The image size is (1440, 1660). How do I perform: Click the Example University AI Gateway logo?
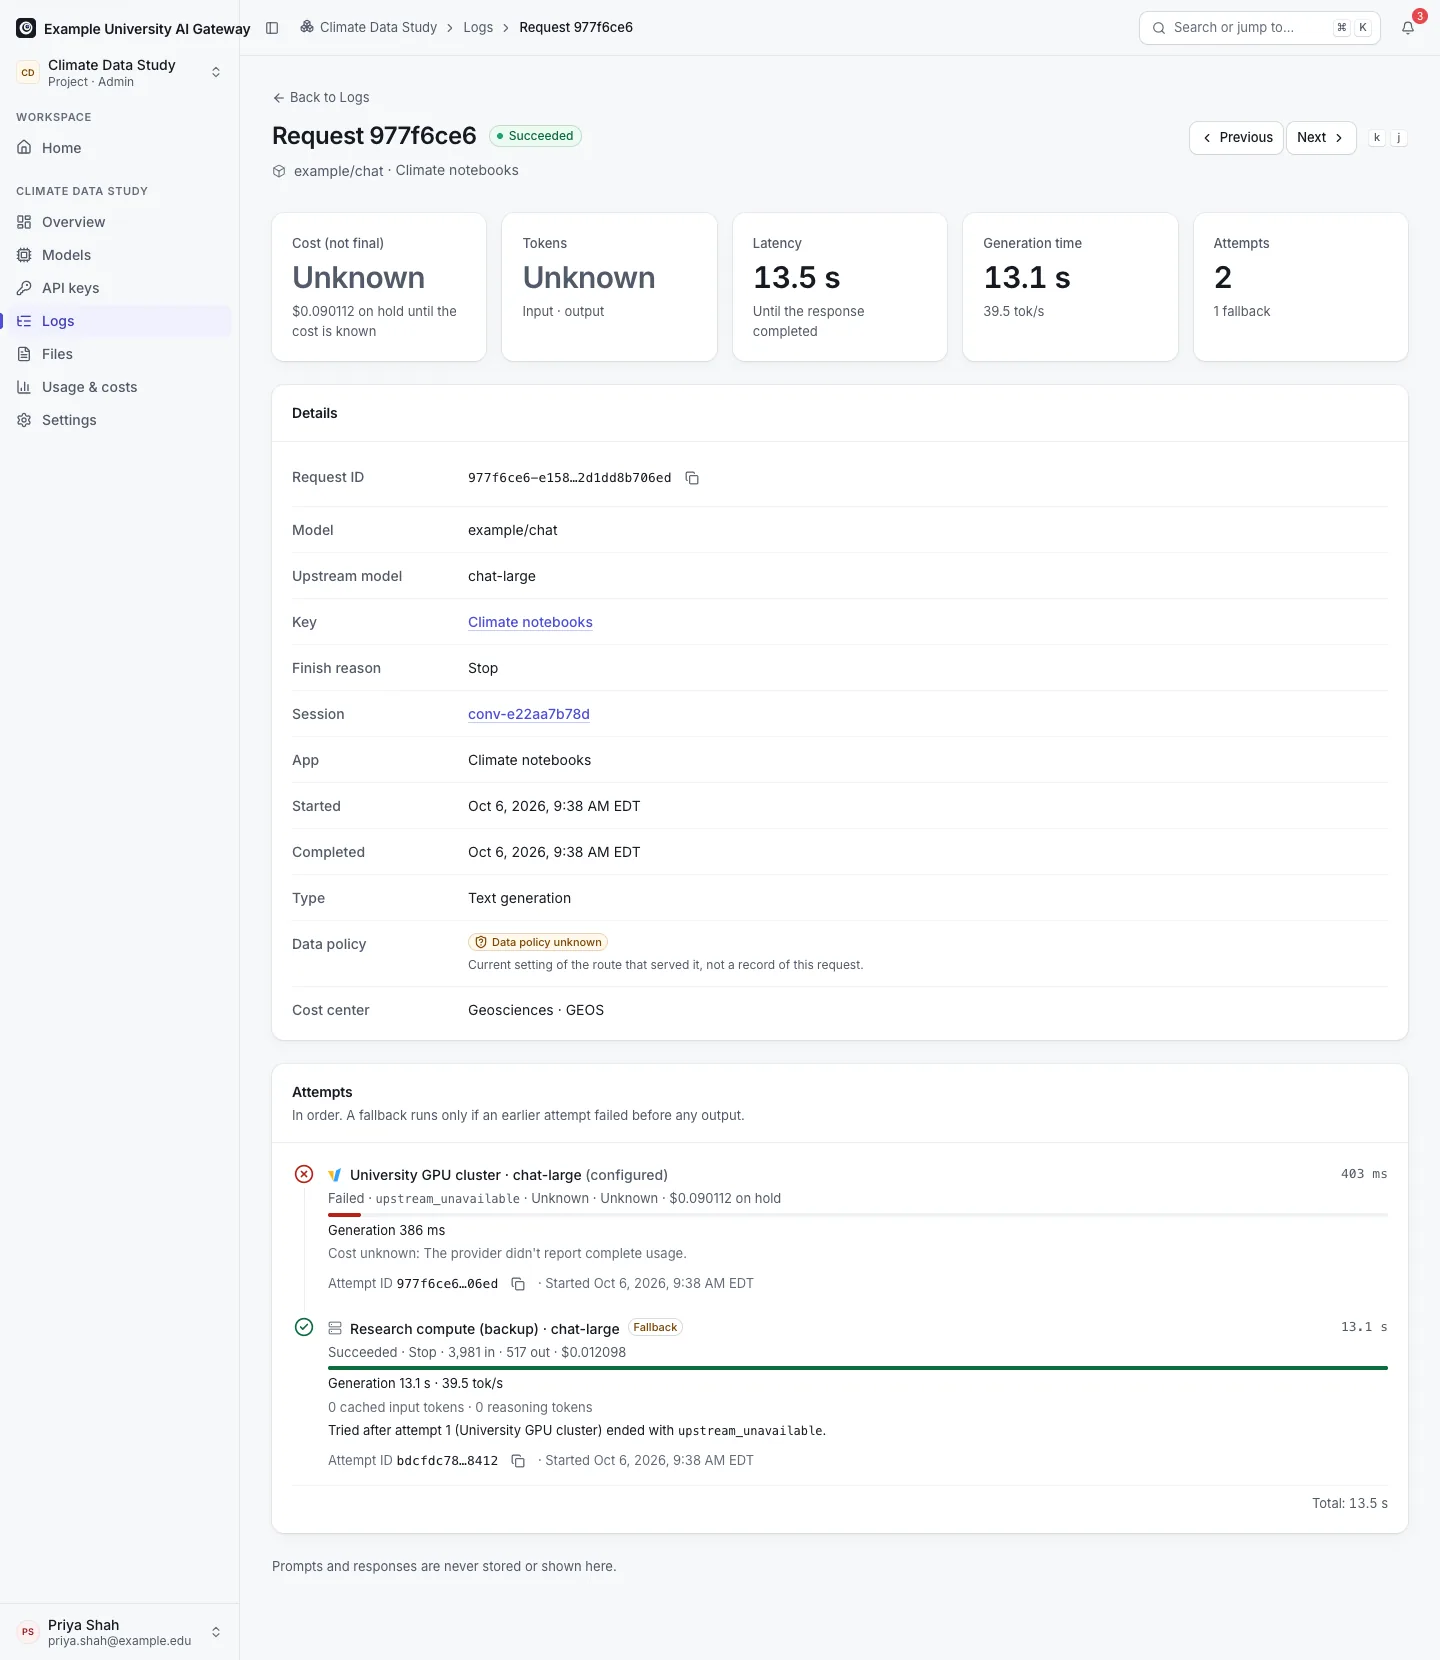pos(26,28)
